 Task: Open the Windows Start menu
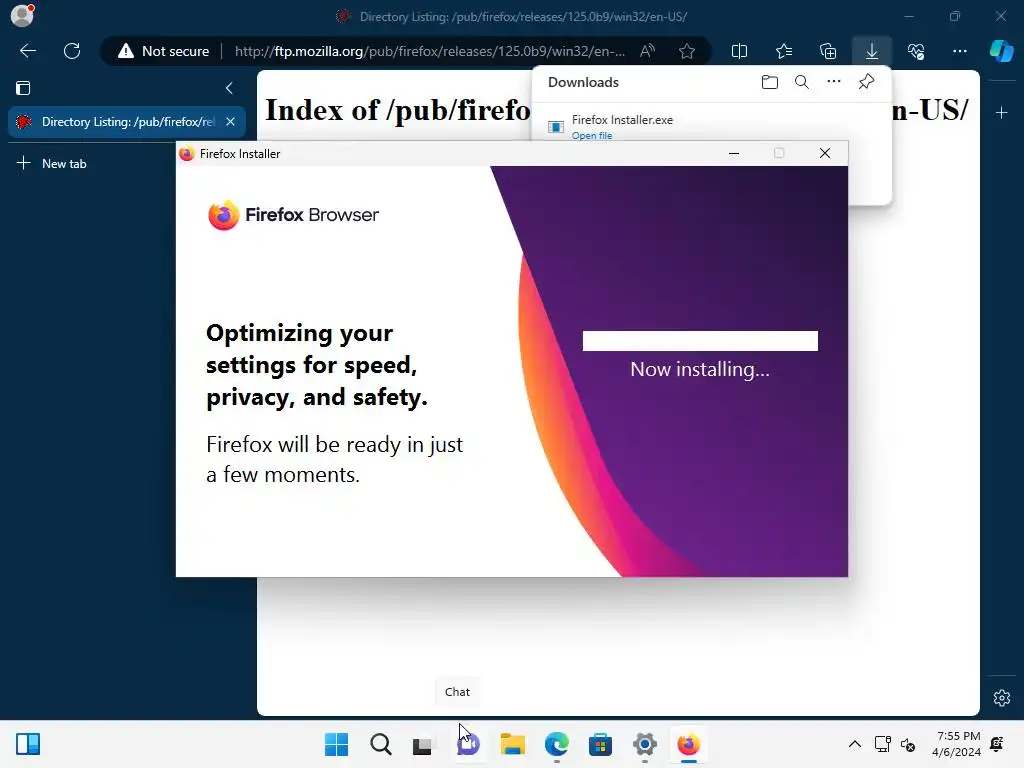pos(336,744)
